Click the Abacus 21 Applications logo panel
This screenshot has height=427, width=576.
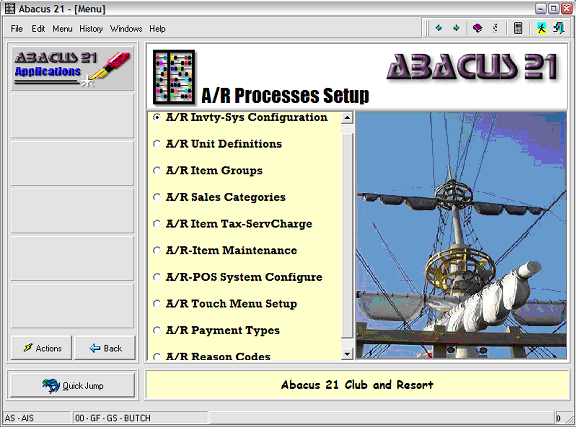pyautogui.click(x=72, y=69)
